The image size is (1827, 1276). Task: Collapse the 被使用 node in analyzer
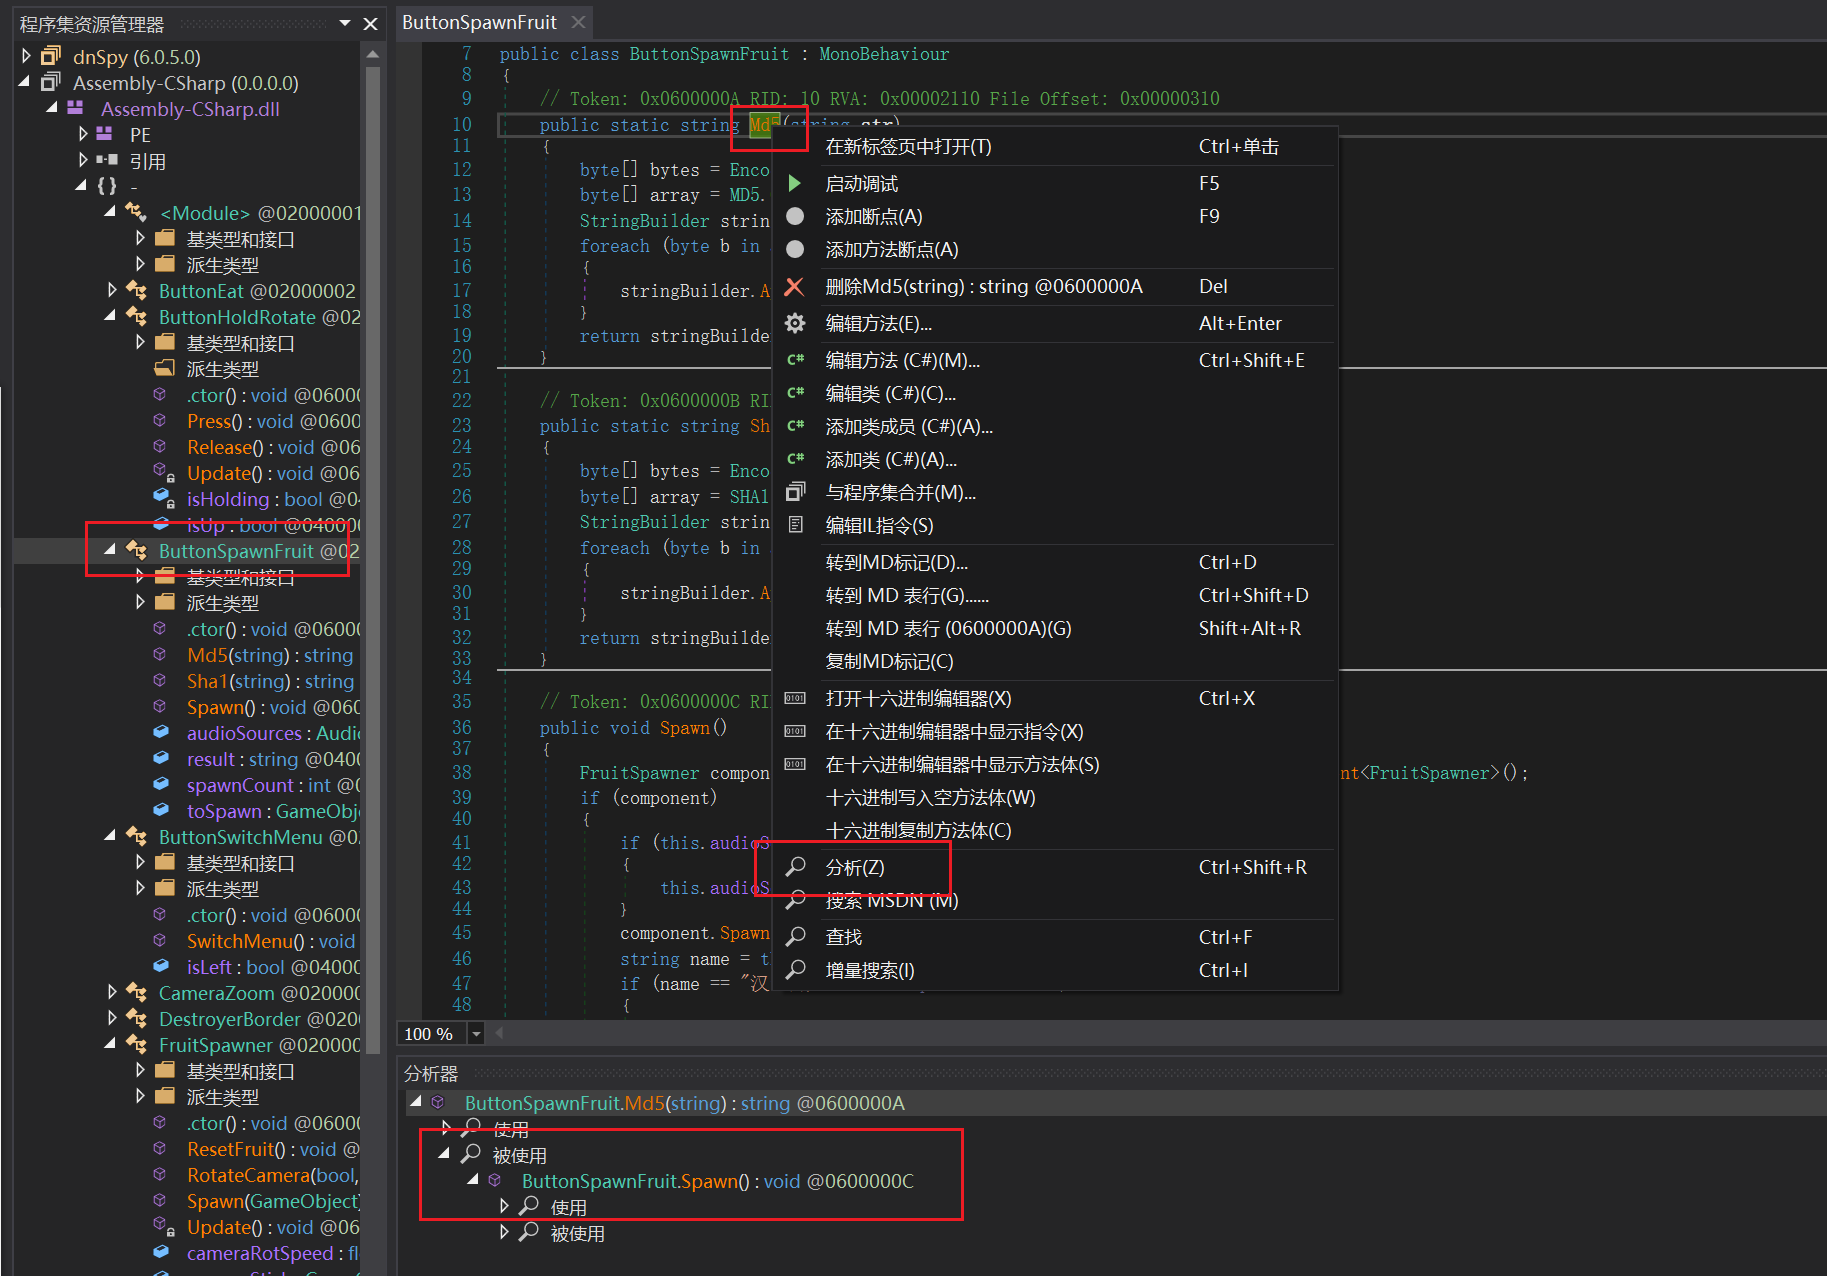(444, 1154)
